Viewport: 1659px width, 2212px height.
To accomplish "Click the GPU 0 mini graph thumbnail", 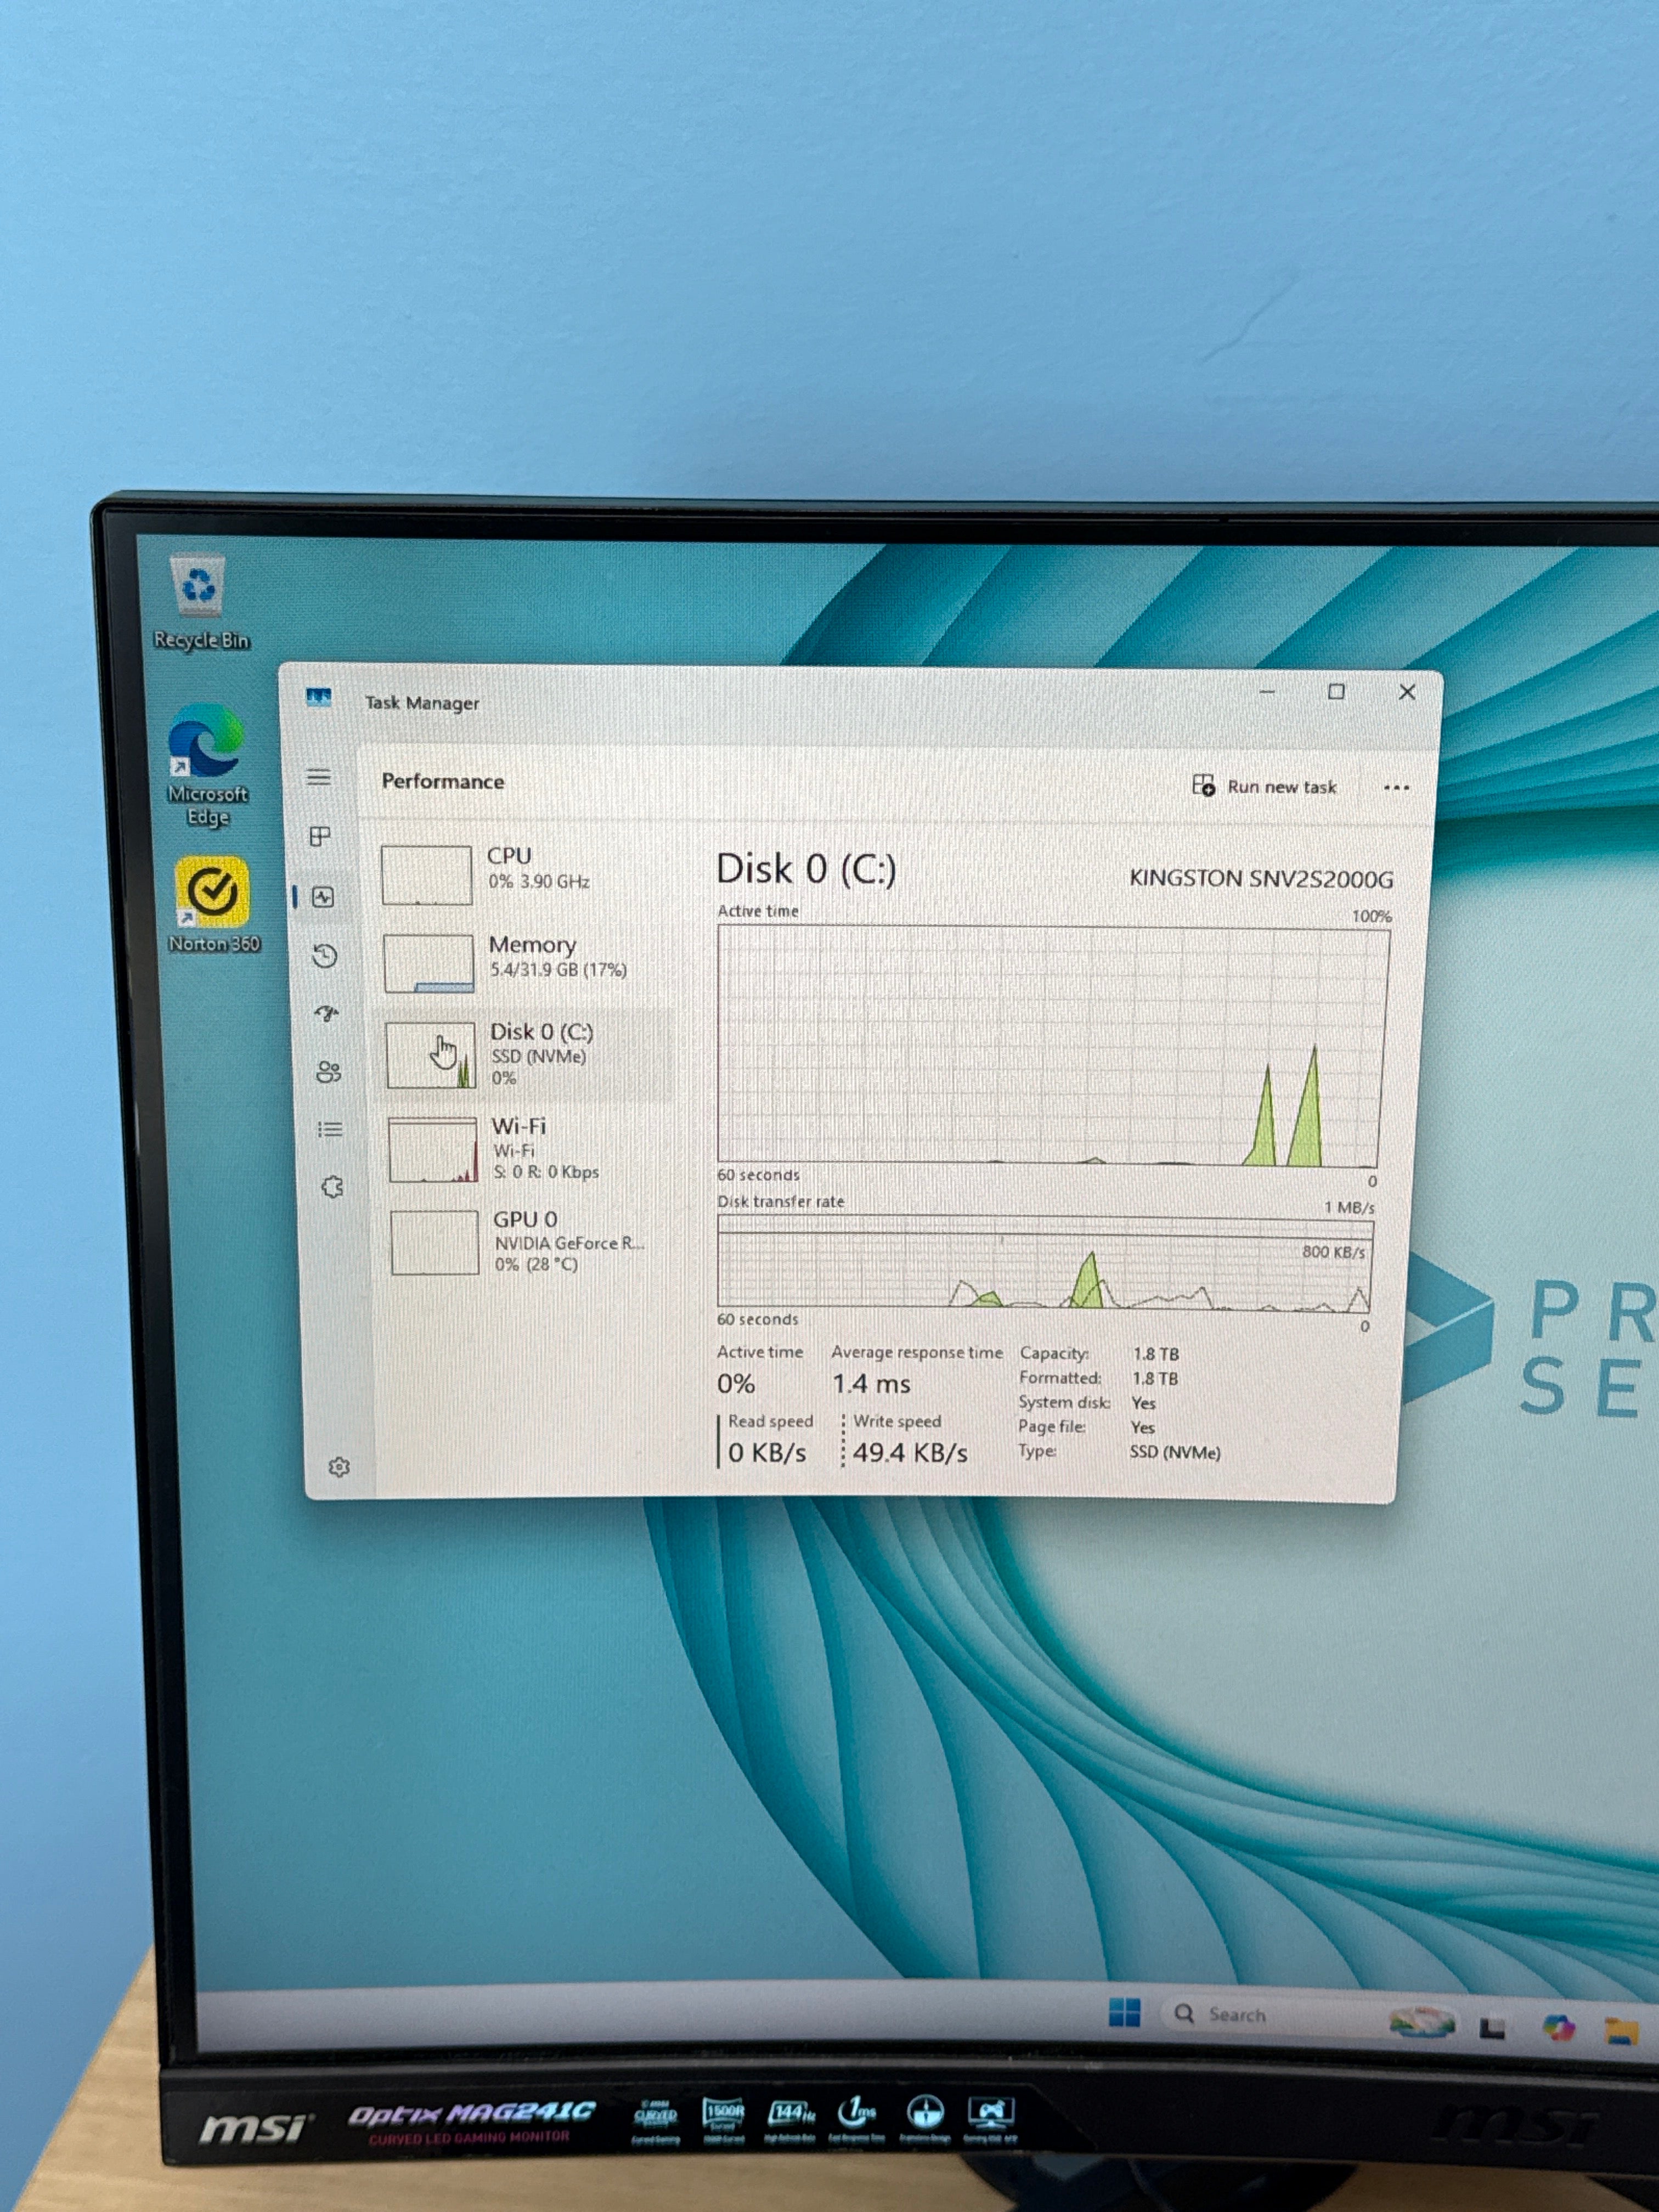I will pos(435,1243).
